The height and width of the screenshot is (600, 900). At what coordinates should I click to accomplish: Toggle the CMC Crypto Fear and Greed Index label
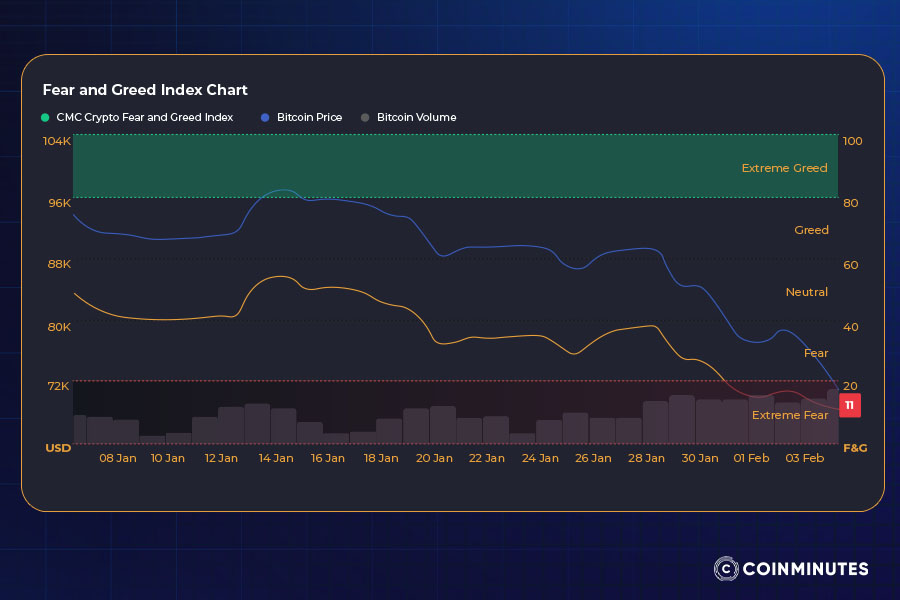point(144,118)
